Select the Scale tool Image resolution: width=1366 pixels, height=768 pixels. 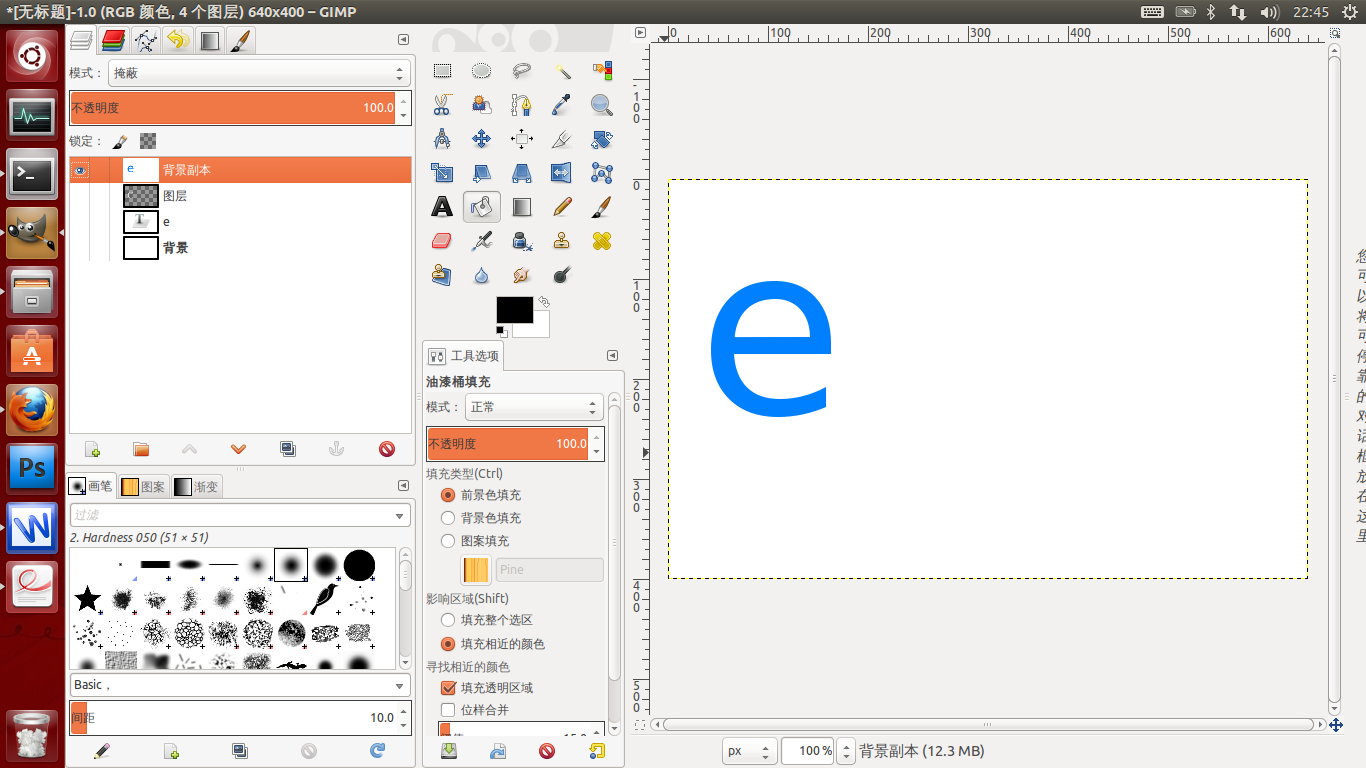[x=442, y=173]
